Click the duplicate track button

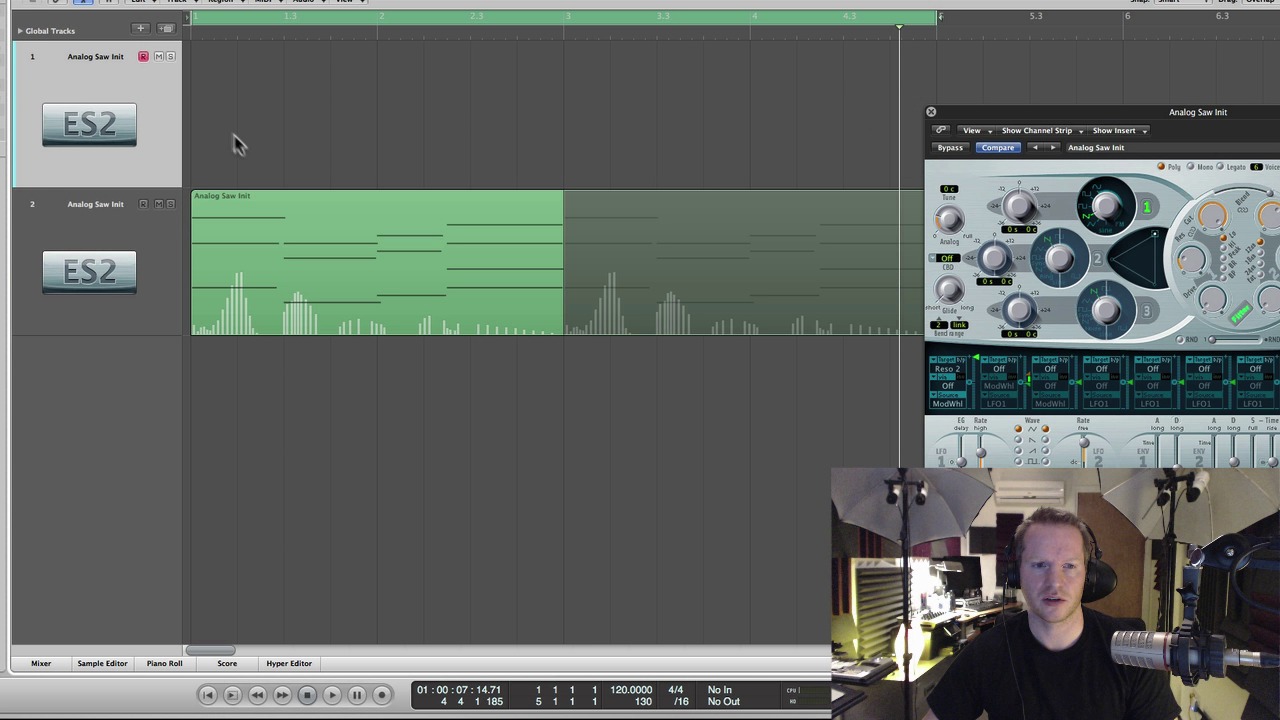pos(166,28)
